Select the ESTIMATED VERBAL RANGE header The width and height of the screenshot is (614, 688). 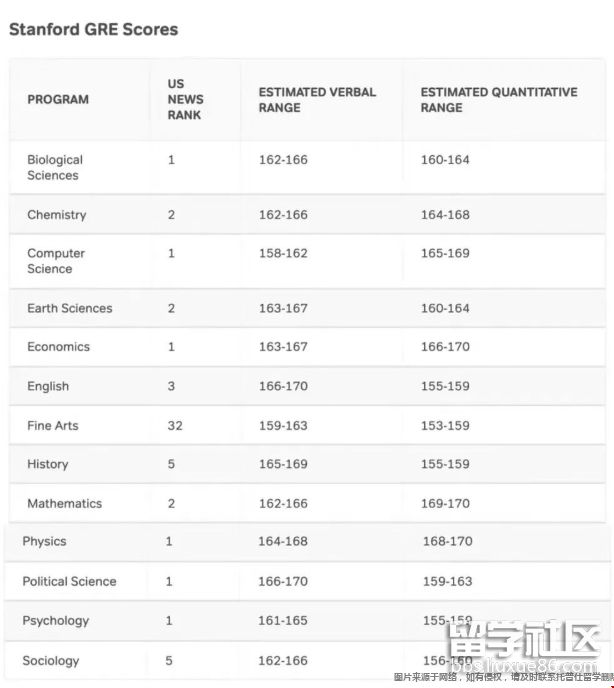[x=317, y=100]
